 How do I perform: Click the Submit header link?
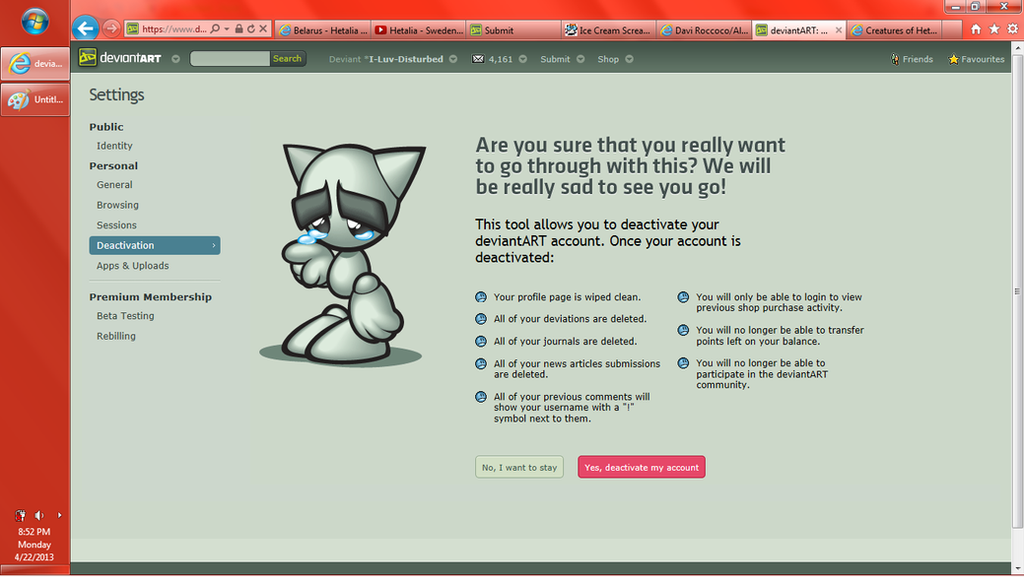pyautogui.click(x=555, y=59)
